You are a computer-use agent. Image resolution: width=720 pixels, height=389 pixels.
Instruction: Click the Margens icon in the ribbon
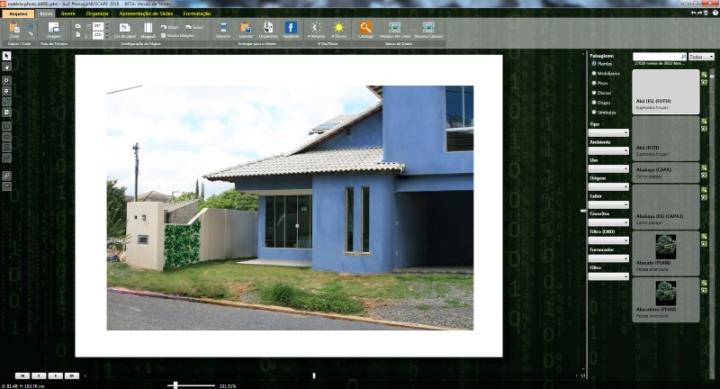tap(148, 28)
